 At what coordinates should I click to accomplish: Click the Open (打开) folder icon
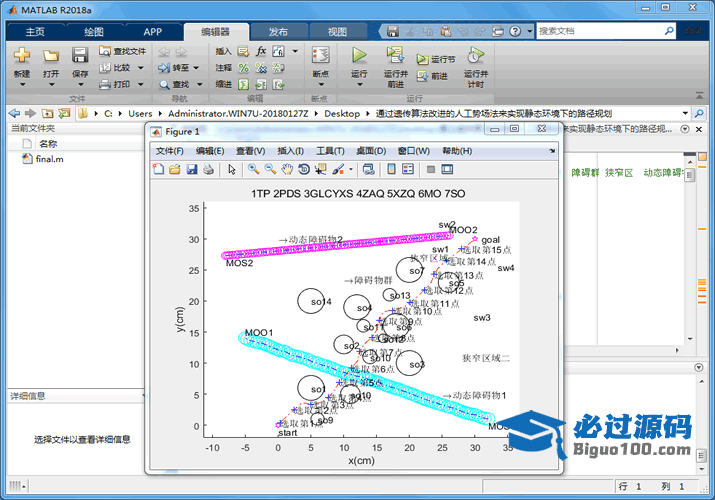51,56
